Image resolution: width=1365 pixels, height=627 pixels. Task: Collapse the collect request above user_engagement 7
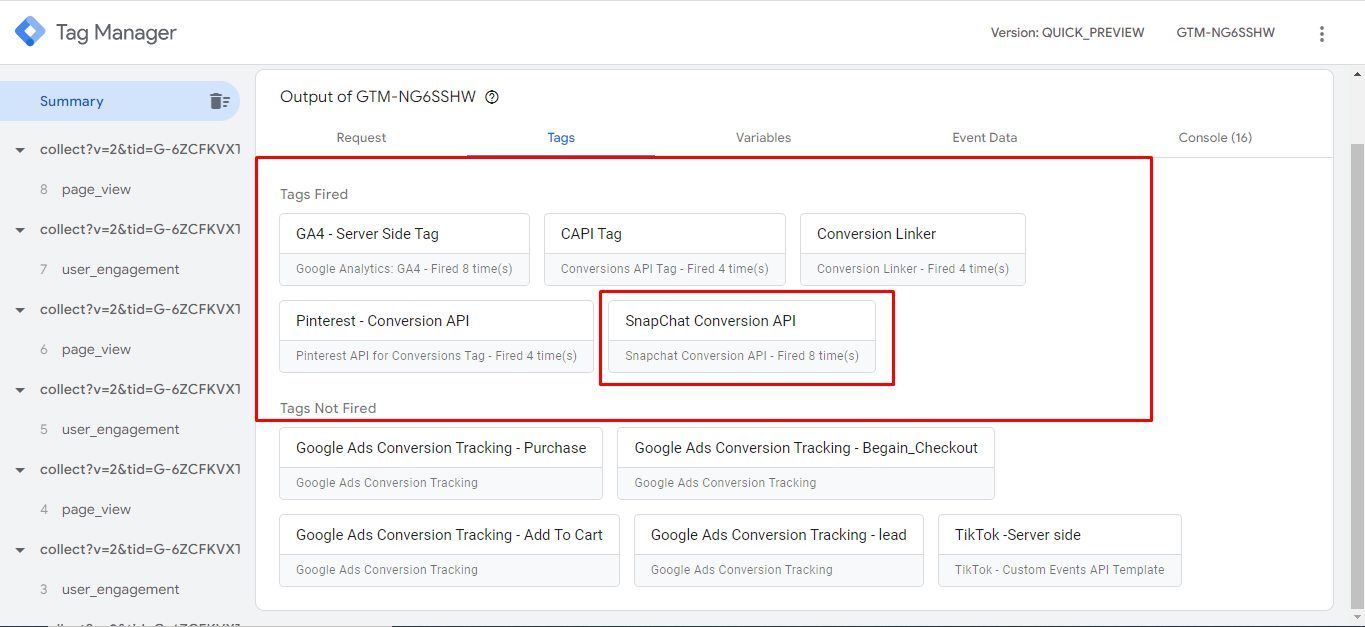tap(19, 230)
